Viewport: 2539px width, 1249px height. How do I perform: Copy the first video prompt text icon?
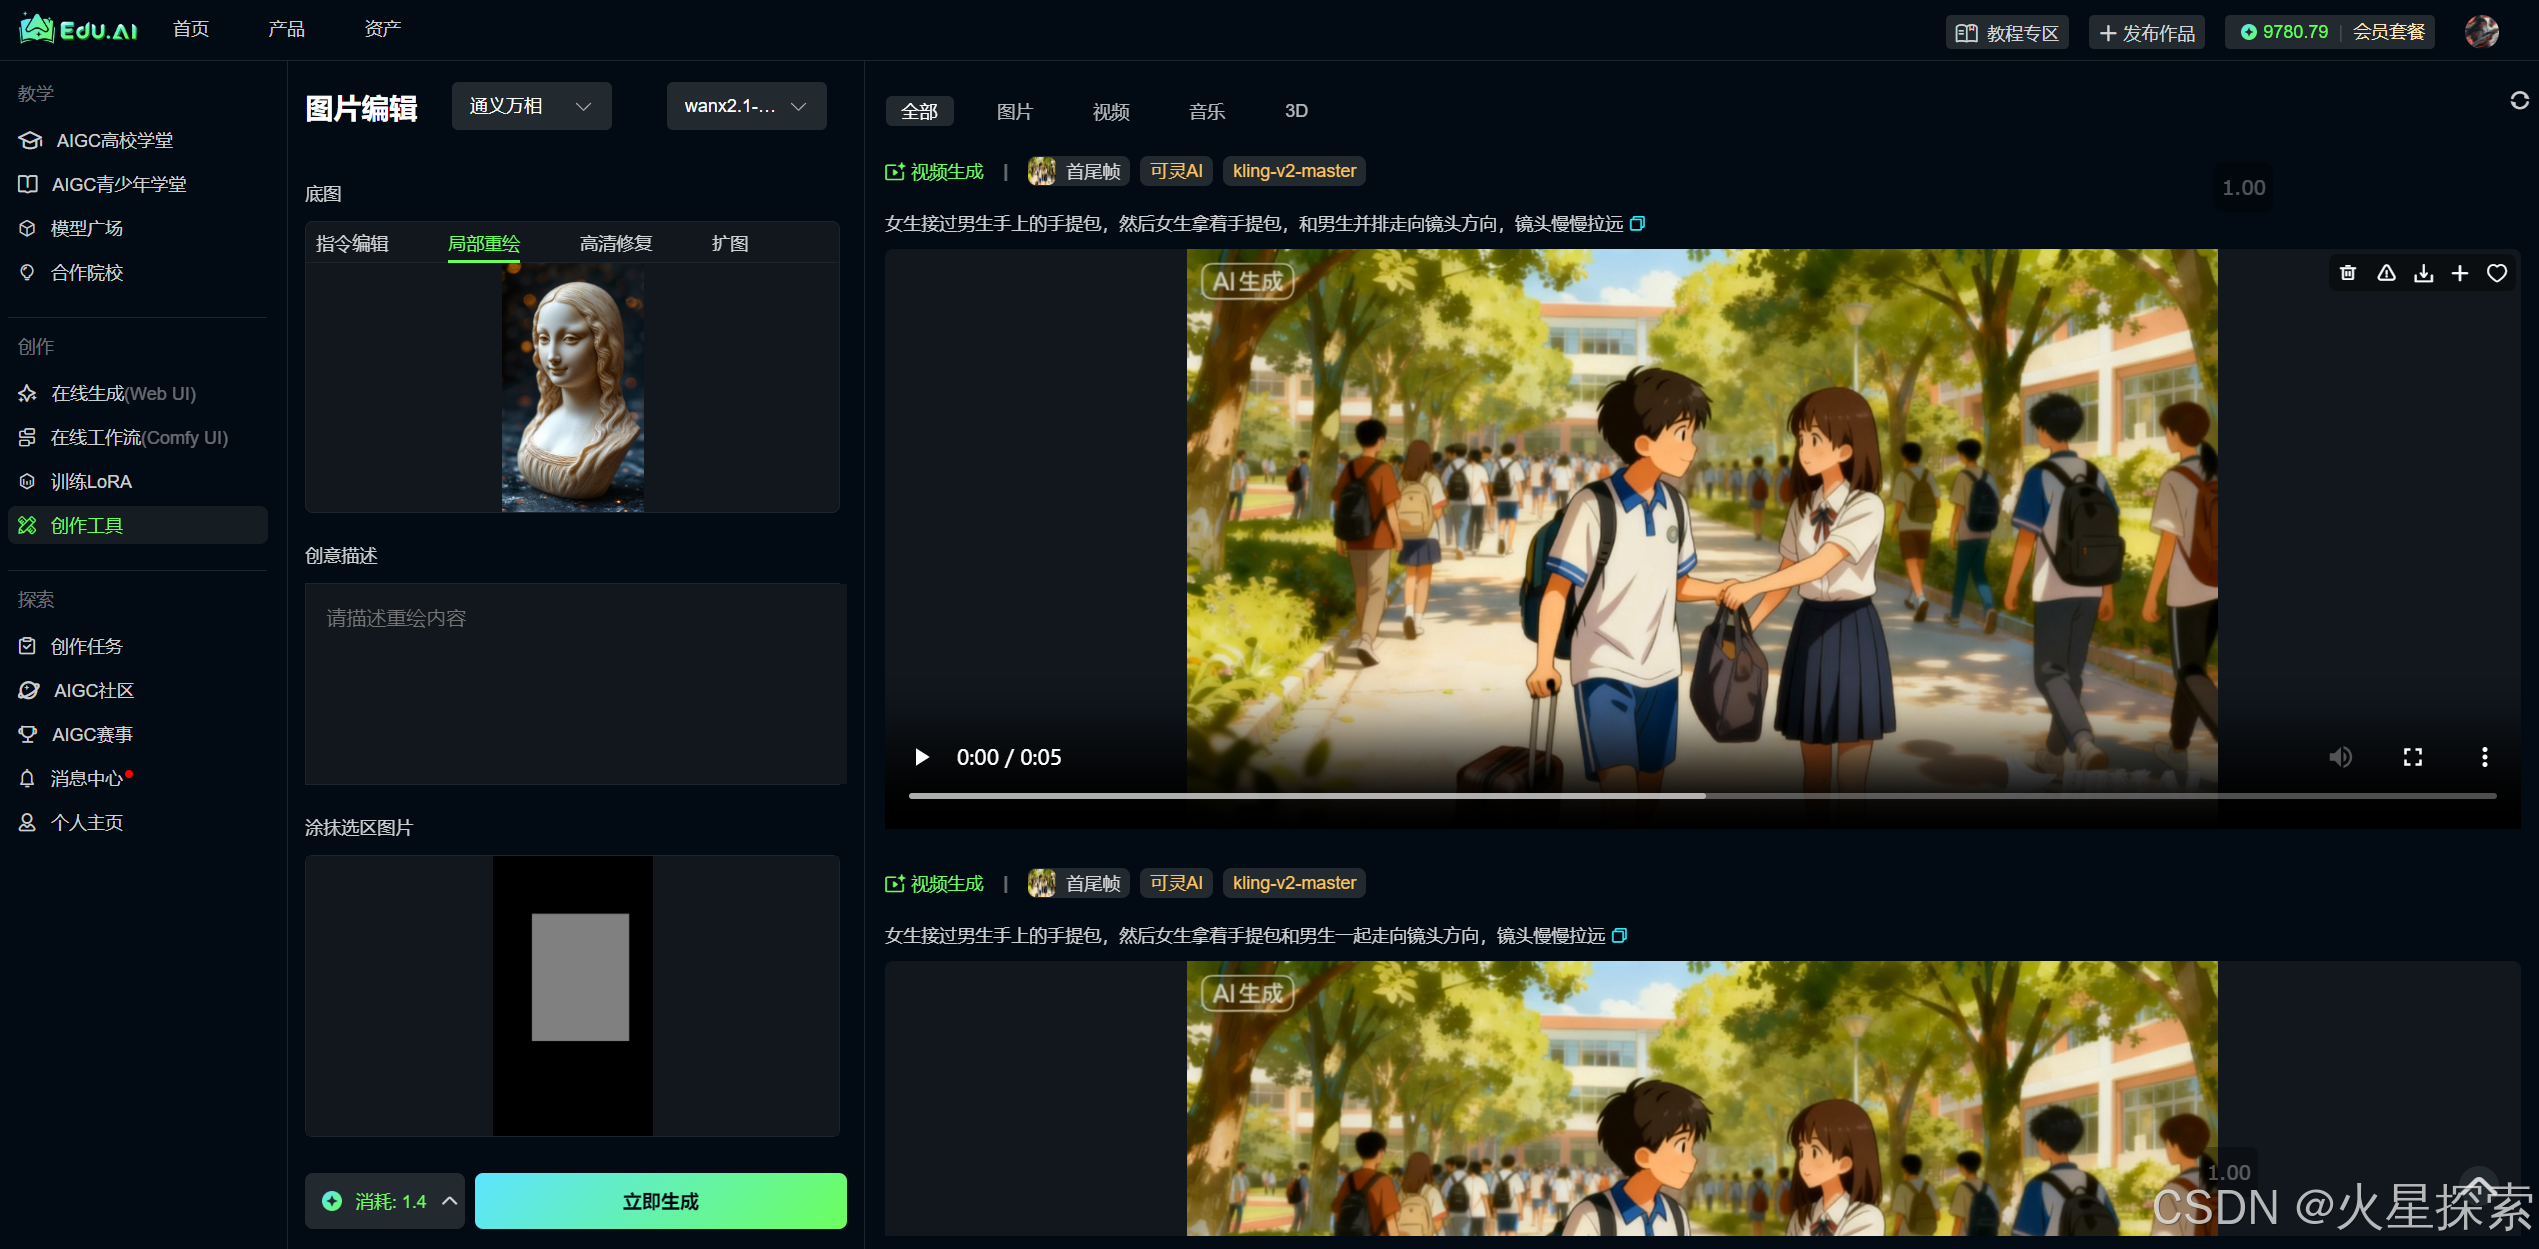tap(1637, 223)
